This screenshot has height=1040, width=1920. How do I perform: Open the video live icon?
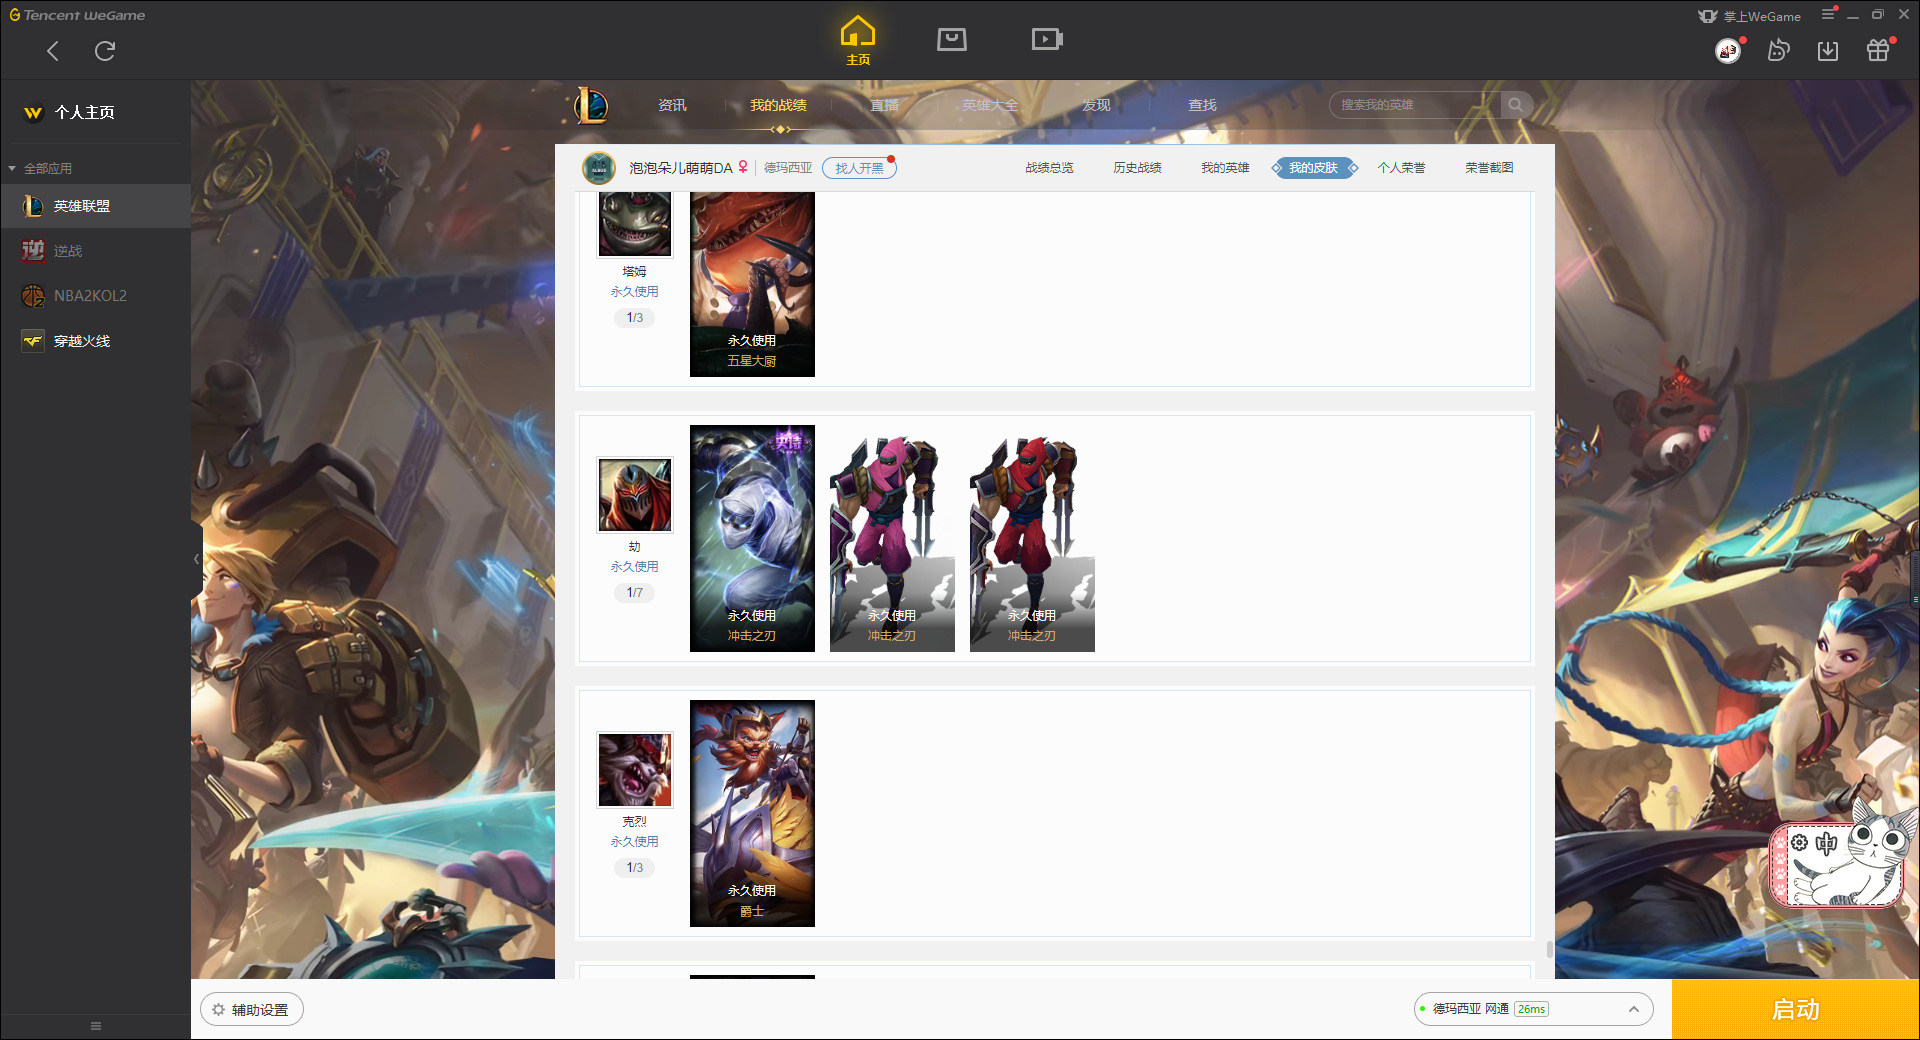(x=1047, y=39)
